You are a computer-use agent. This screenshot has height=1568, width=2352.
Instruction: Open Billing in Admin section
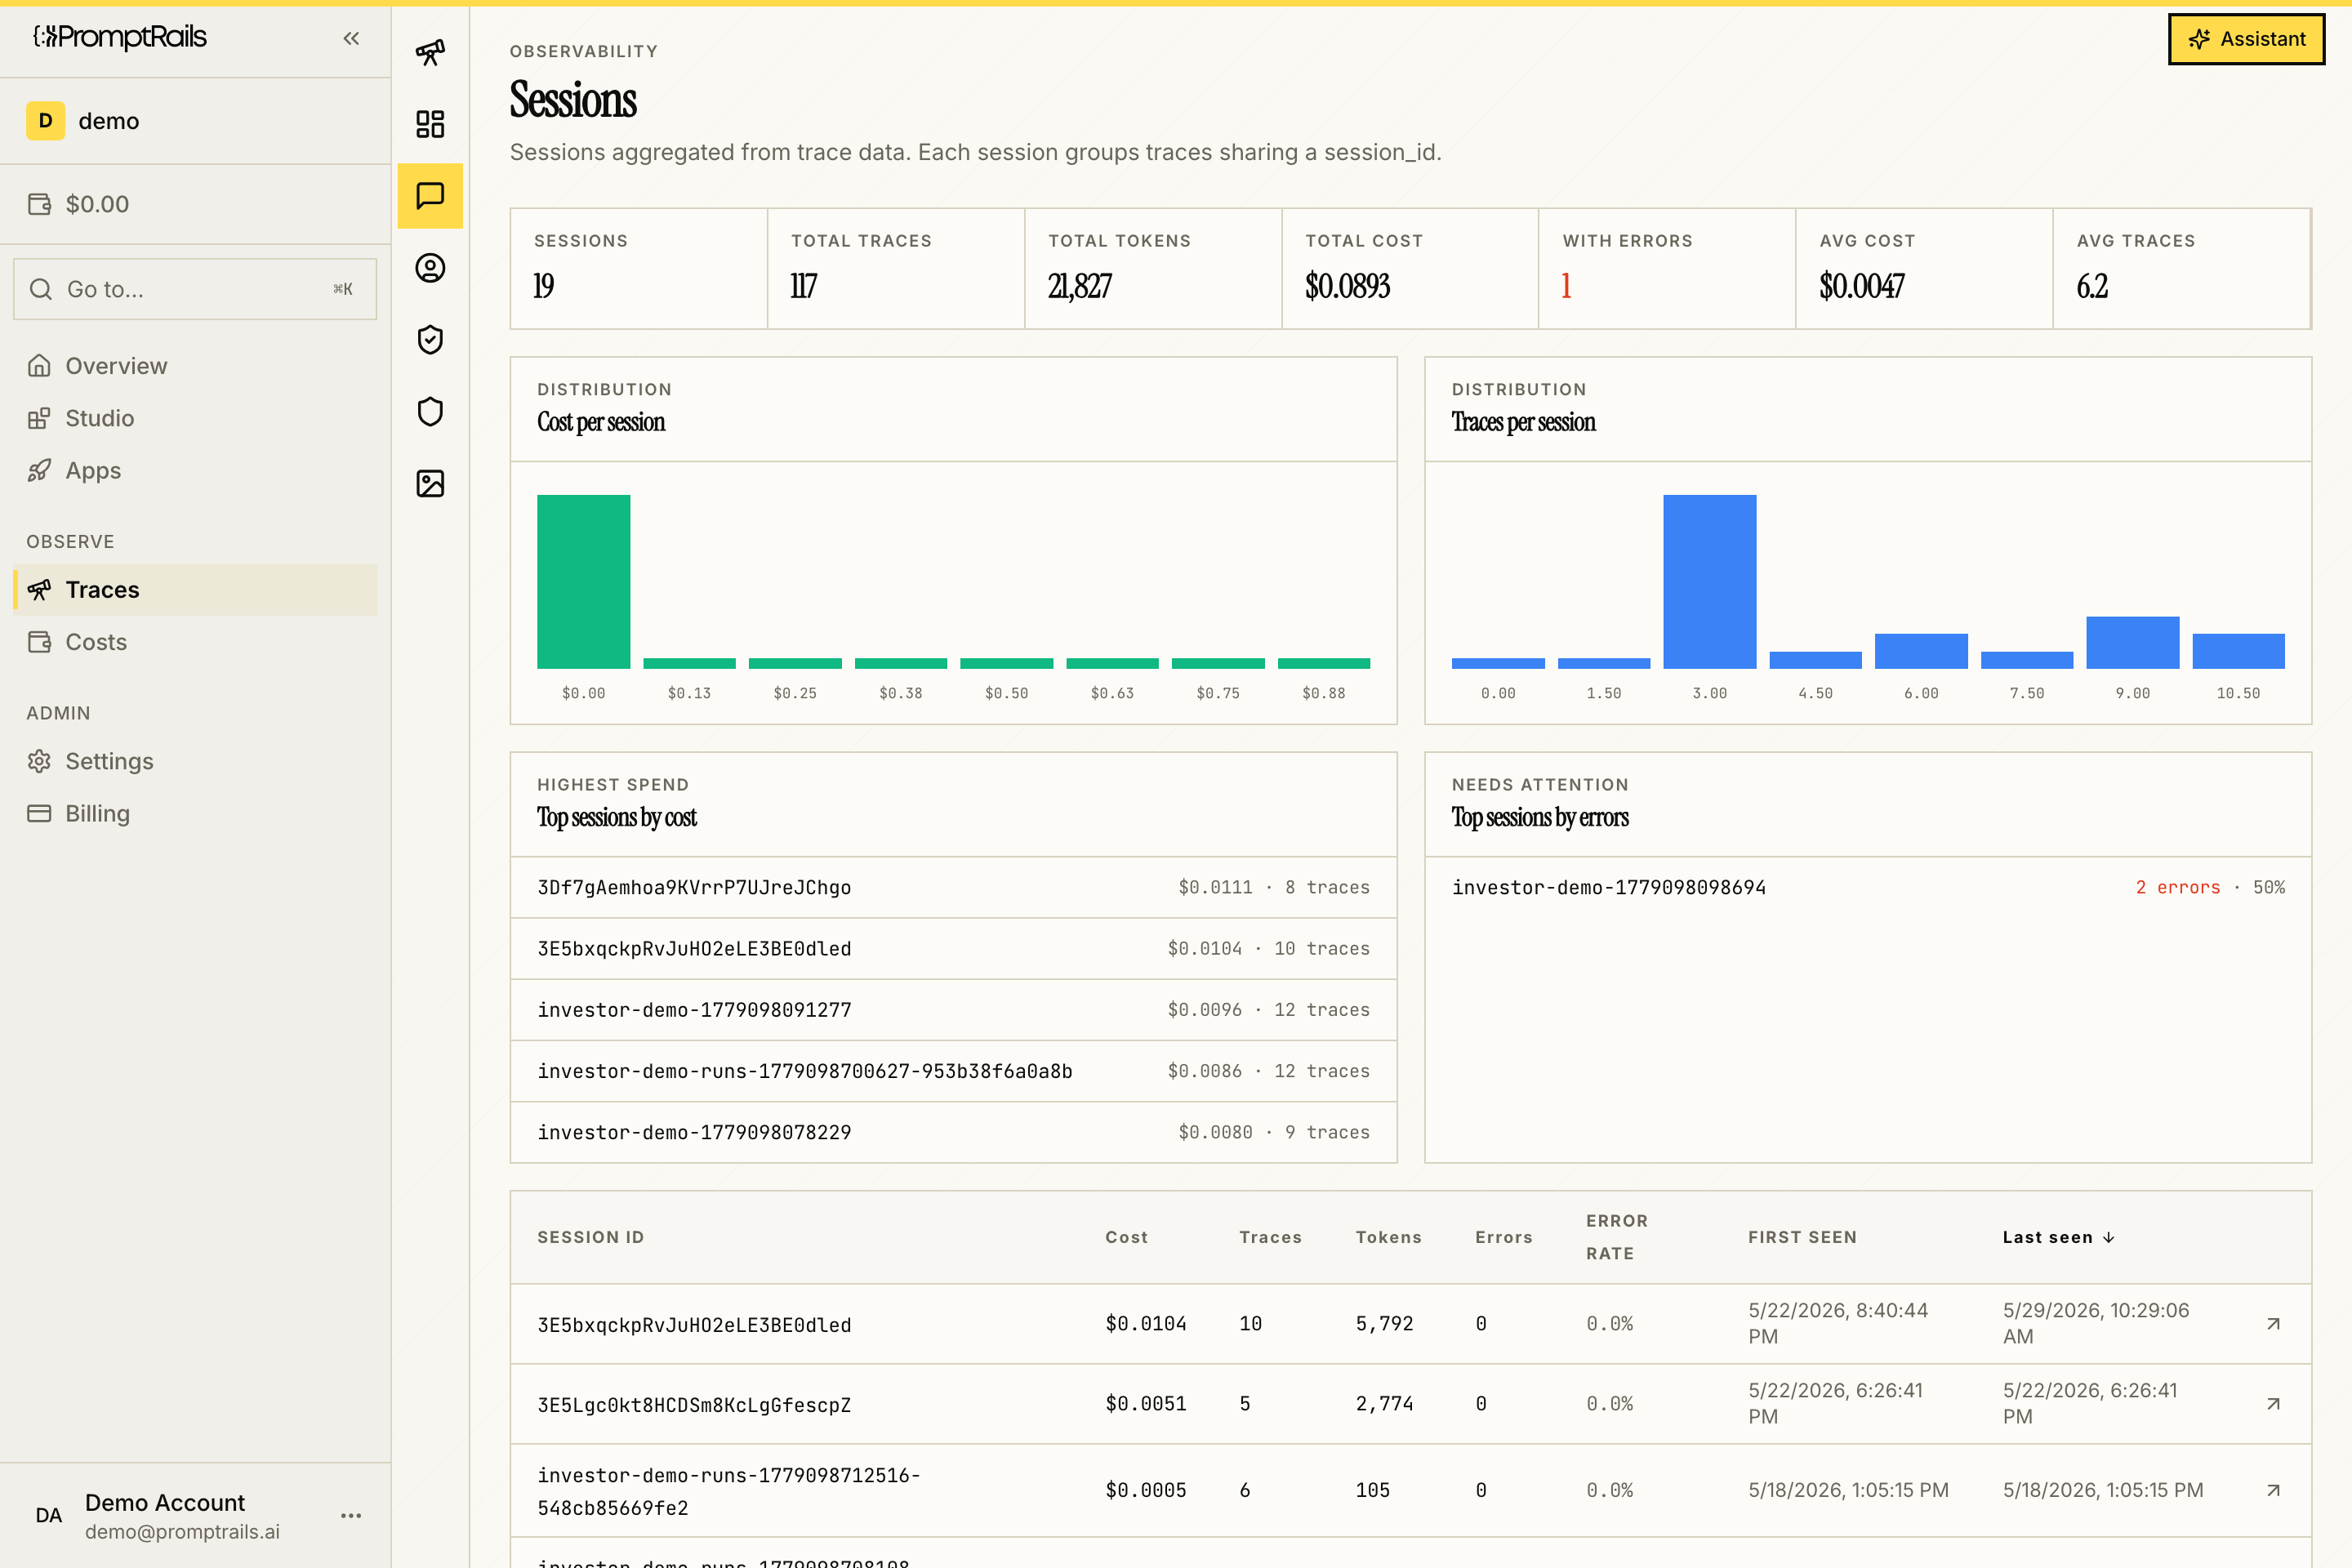[x=195, y=813]
